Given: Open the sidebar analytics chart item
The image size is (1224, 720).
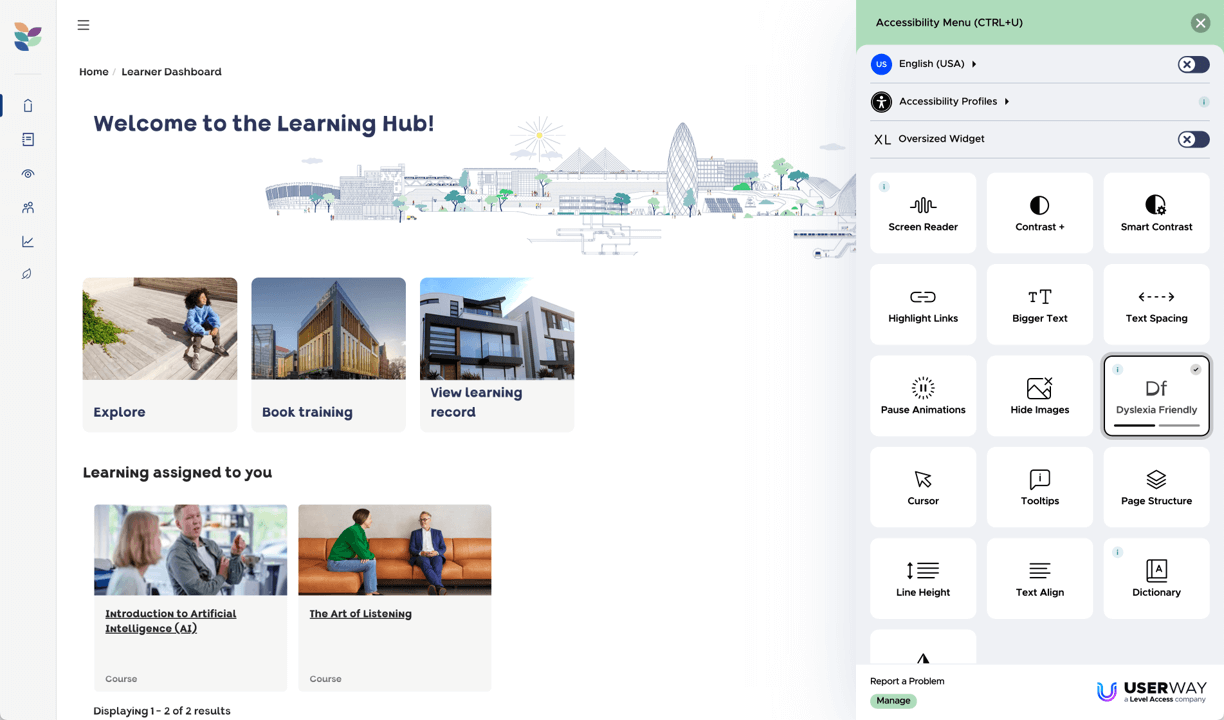Looking at the screenshot, I should tap(28, 242).
